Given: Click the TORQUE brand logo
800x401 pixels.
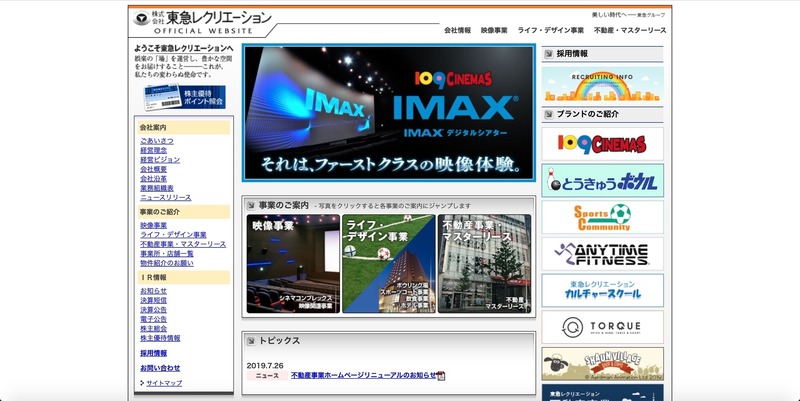Looking at the screenshot, I should [602, 327].
